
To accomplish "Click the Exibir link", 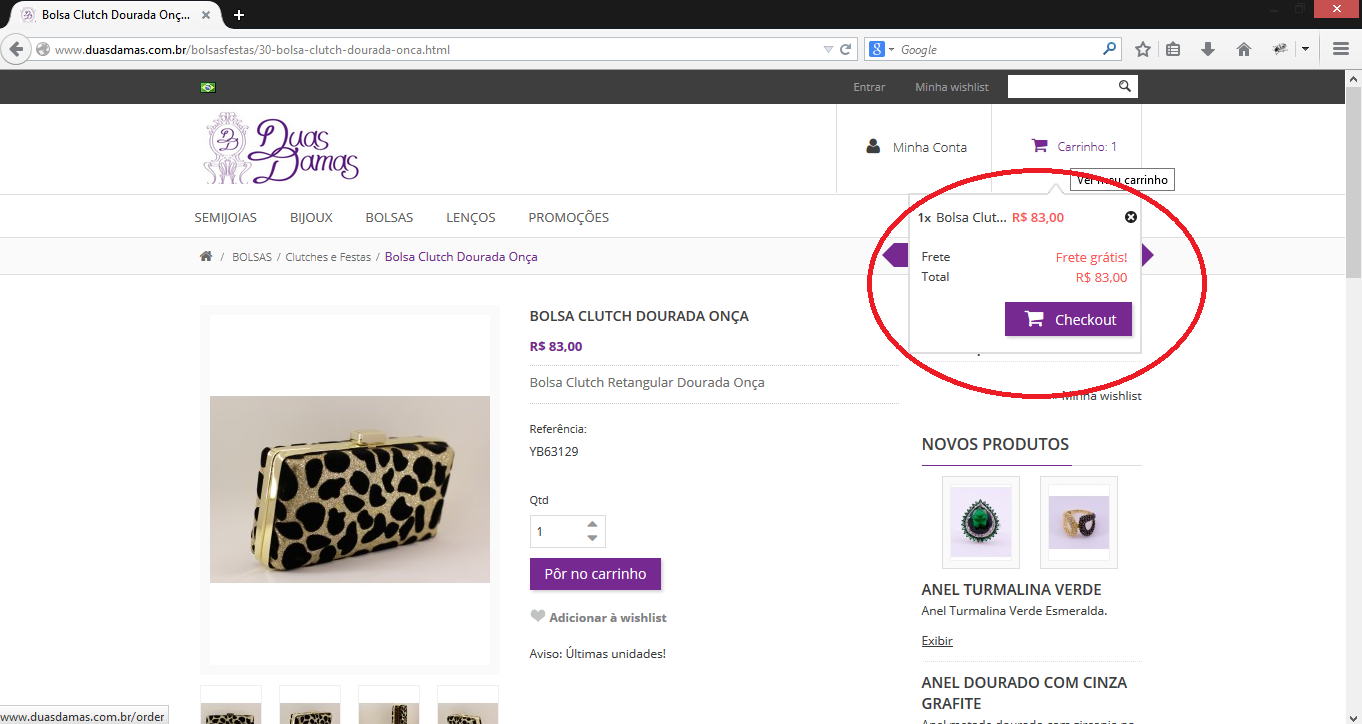I will pos(937,641).
